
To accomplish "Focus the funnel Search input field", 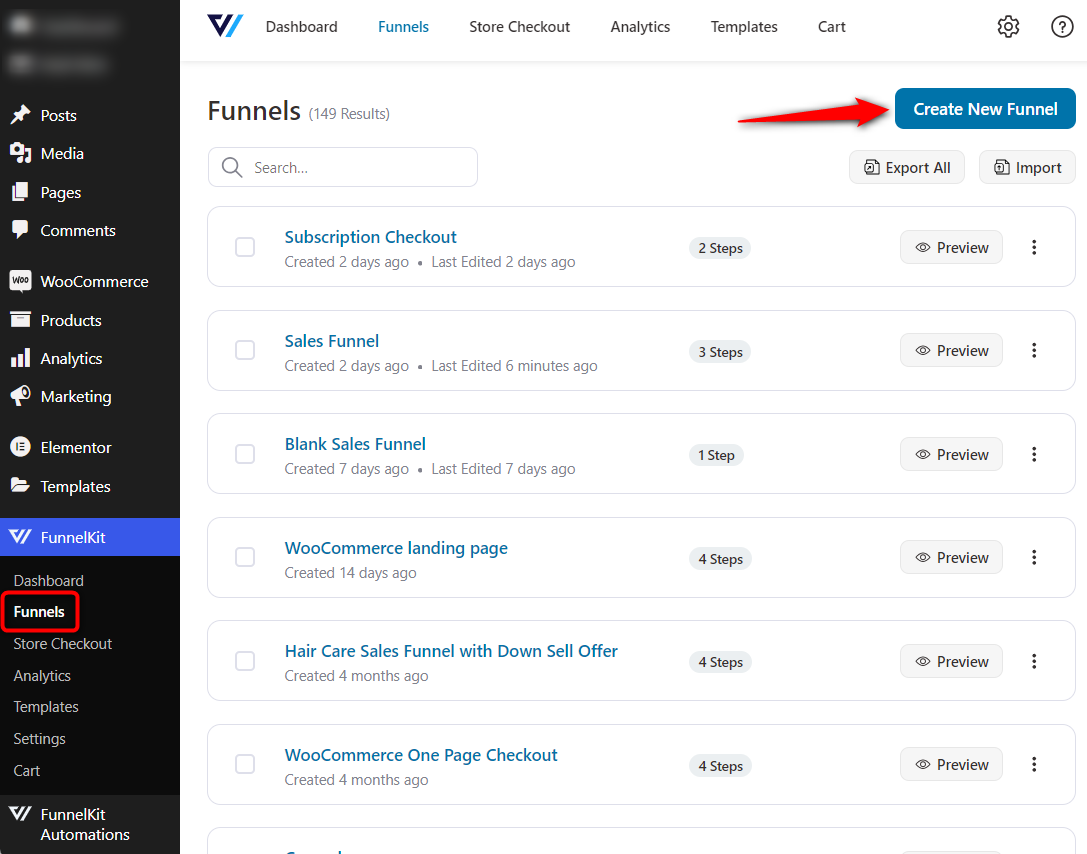I will (342, 167).
